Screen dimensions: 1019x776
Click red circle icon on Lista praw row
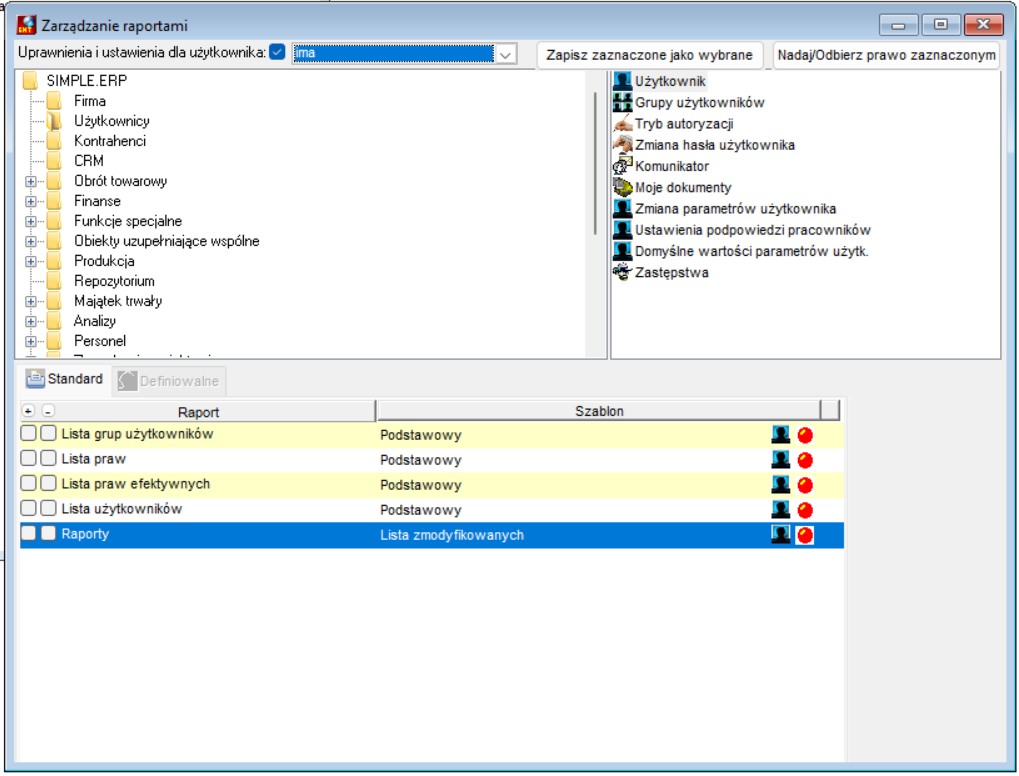tap(805, 460)
